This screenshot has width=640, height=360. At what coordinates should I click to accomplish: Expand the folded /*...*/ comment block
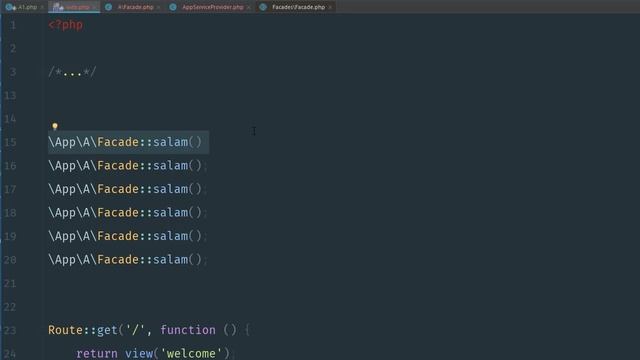(72, 73)
